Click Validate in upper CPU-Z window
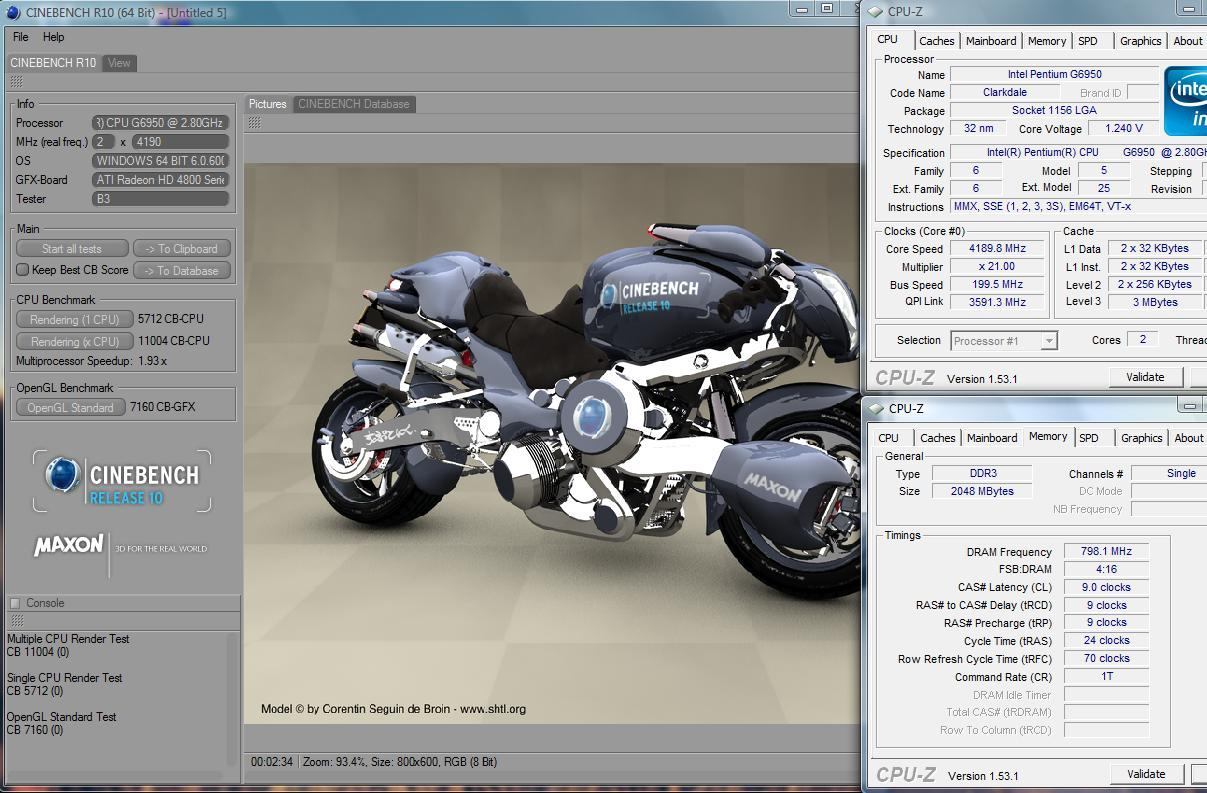 1145,377
